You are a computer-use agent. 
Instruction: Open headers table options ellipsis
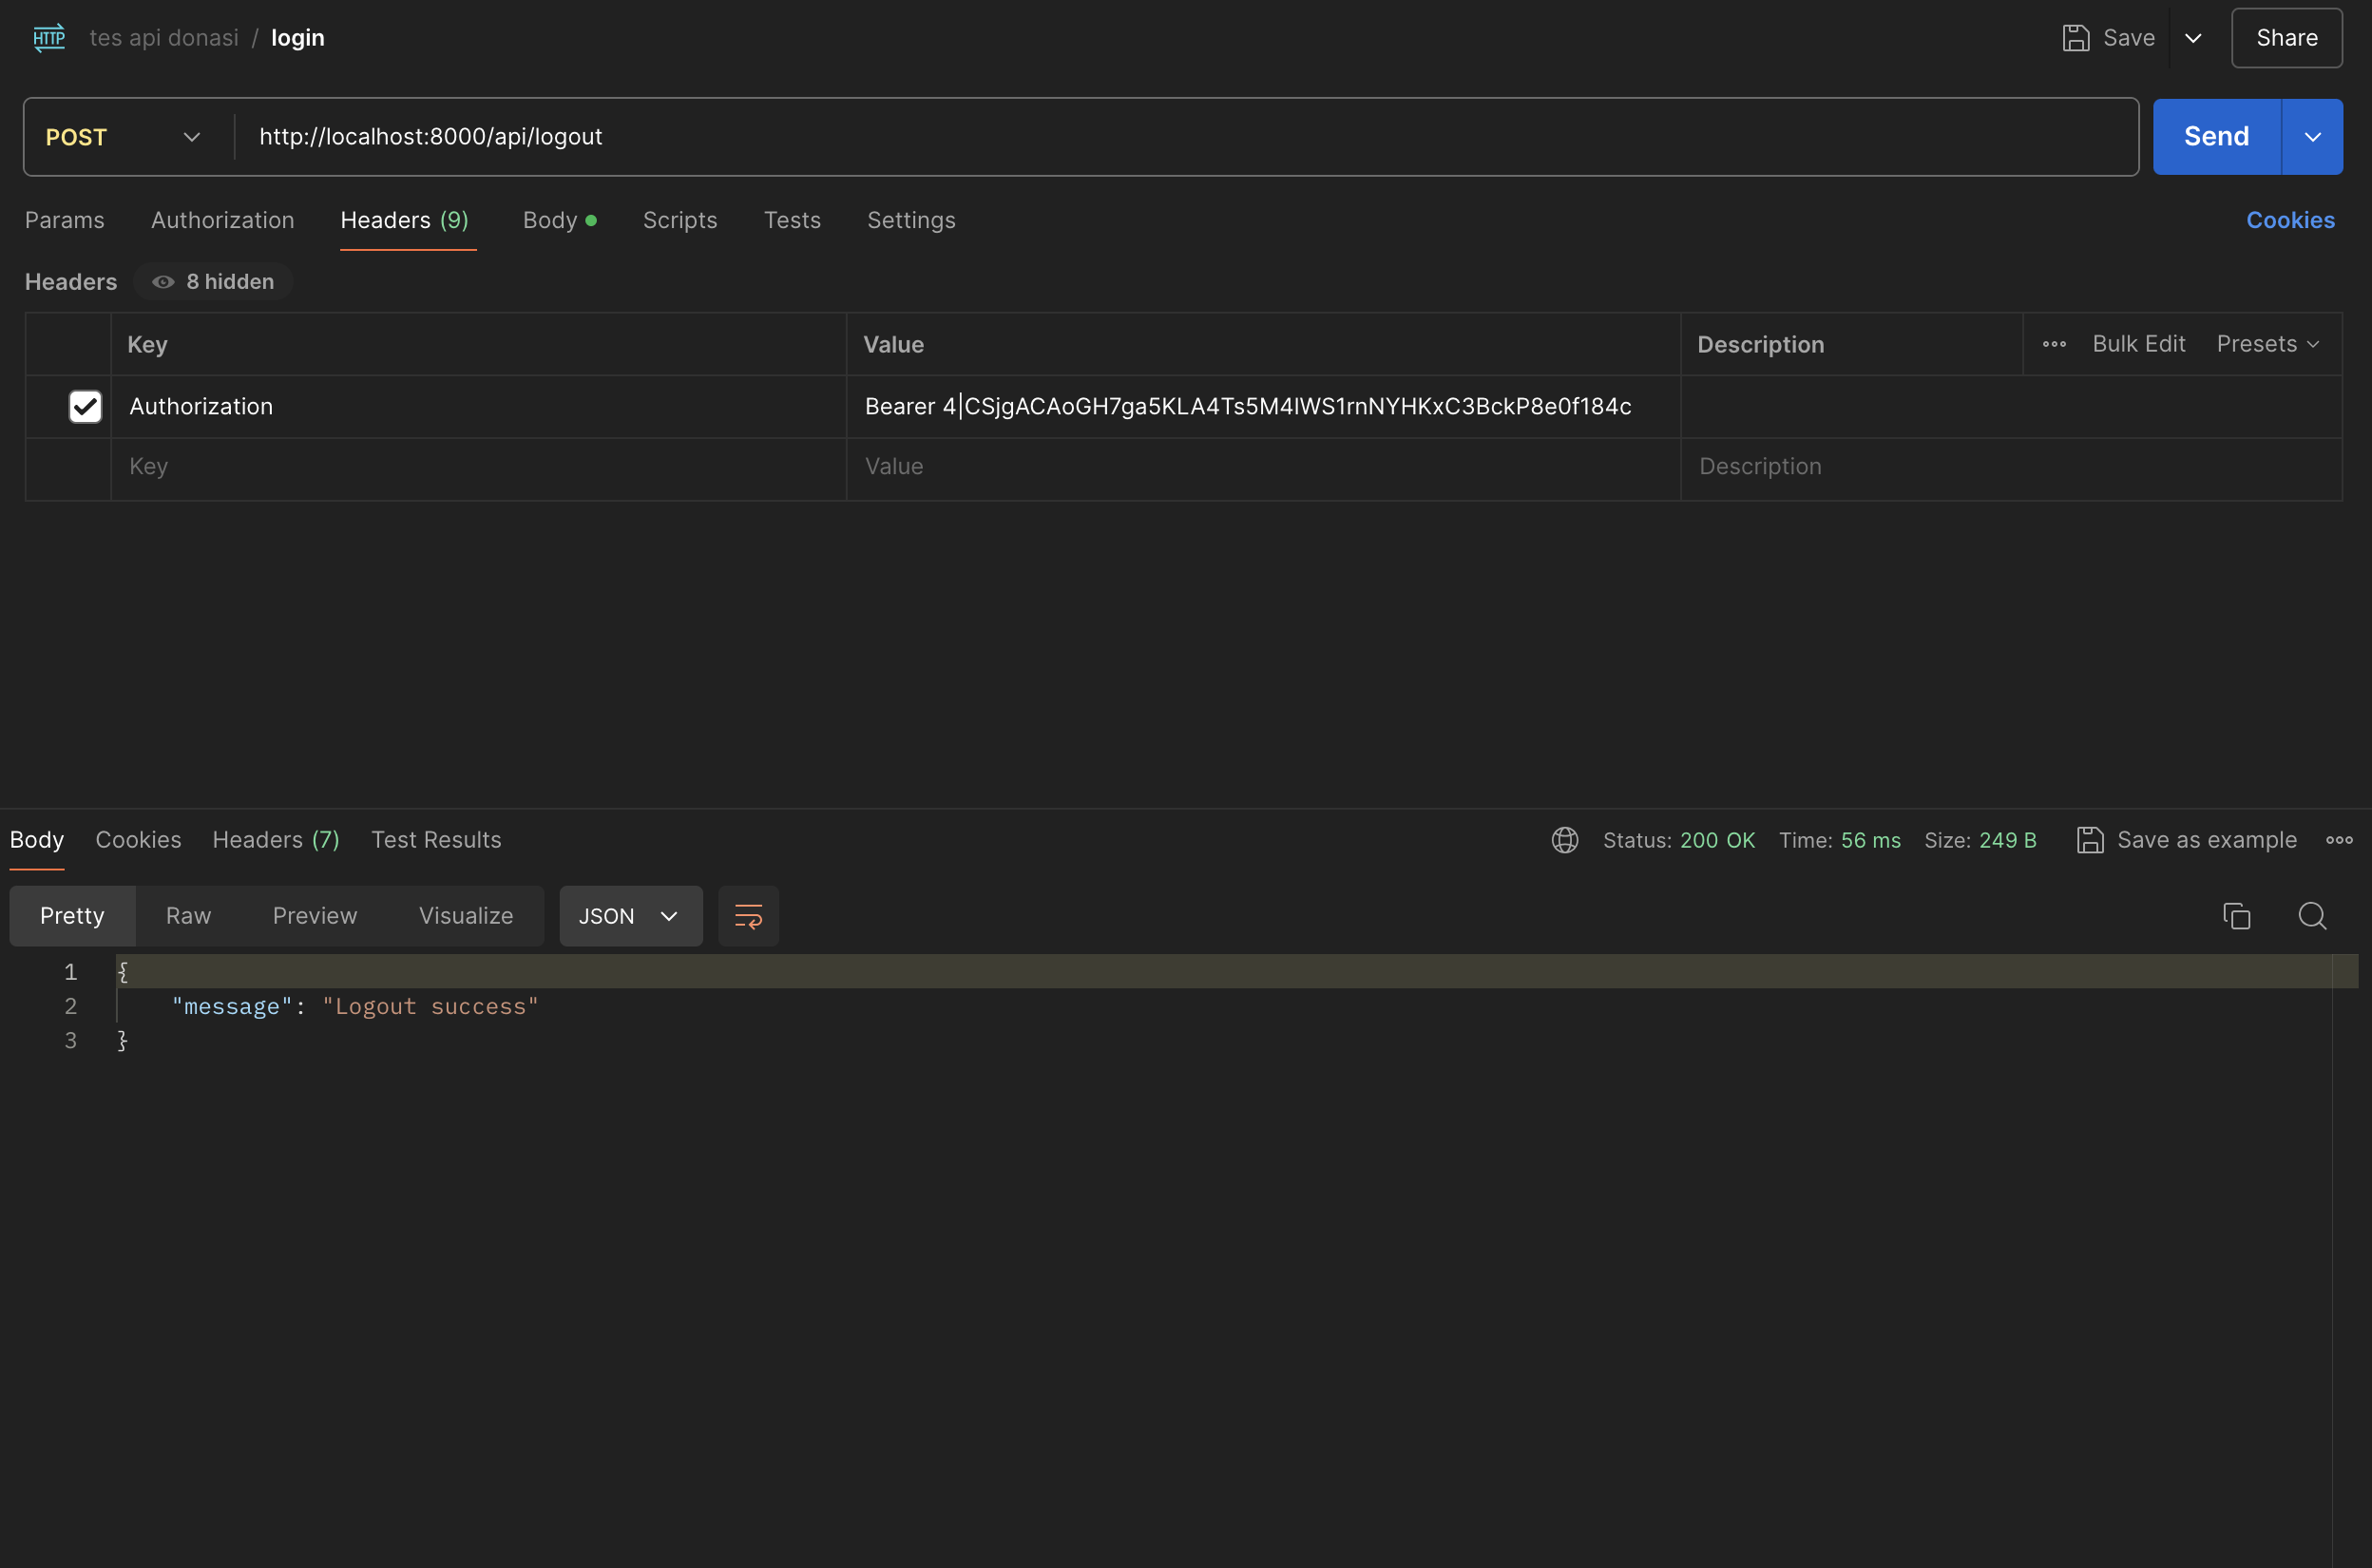click(2054, 344)
